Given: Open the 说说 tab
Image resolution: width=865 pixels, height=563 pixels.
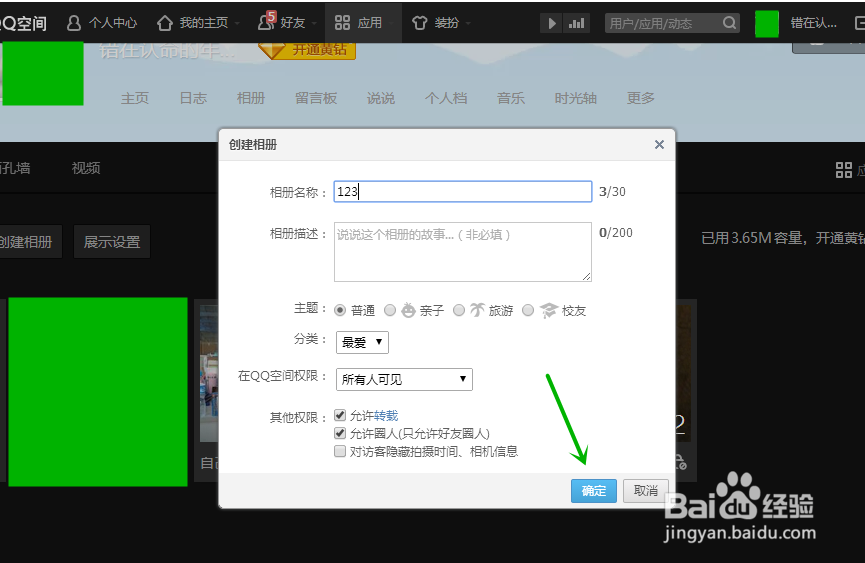Looking at the screenshot, I should [x=381, y=98].
